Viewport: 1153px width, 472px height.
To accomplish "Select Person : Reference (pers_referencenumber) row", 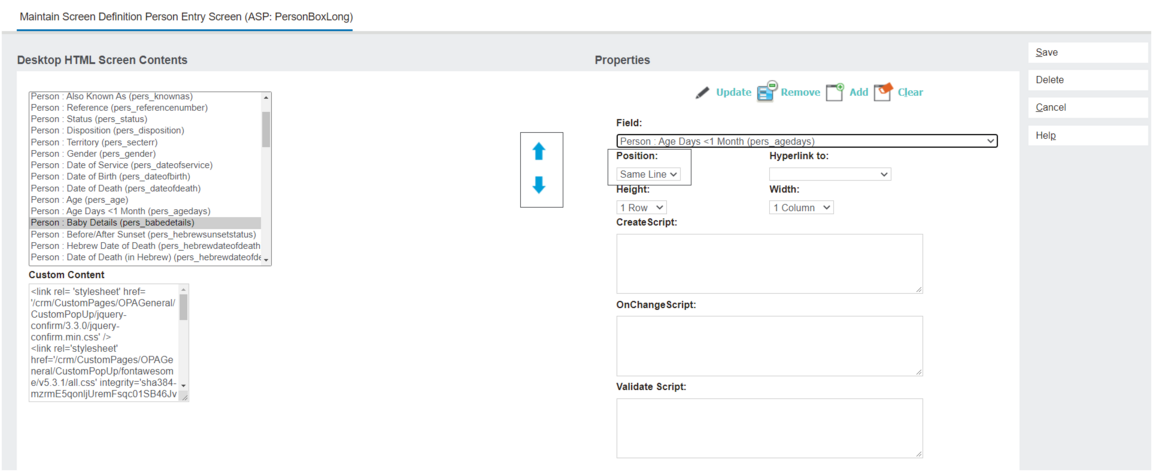I will click(145, 107).
